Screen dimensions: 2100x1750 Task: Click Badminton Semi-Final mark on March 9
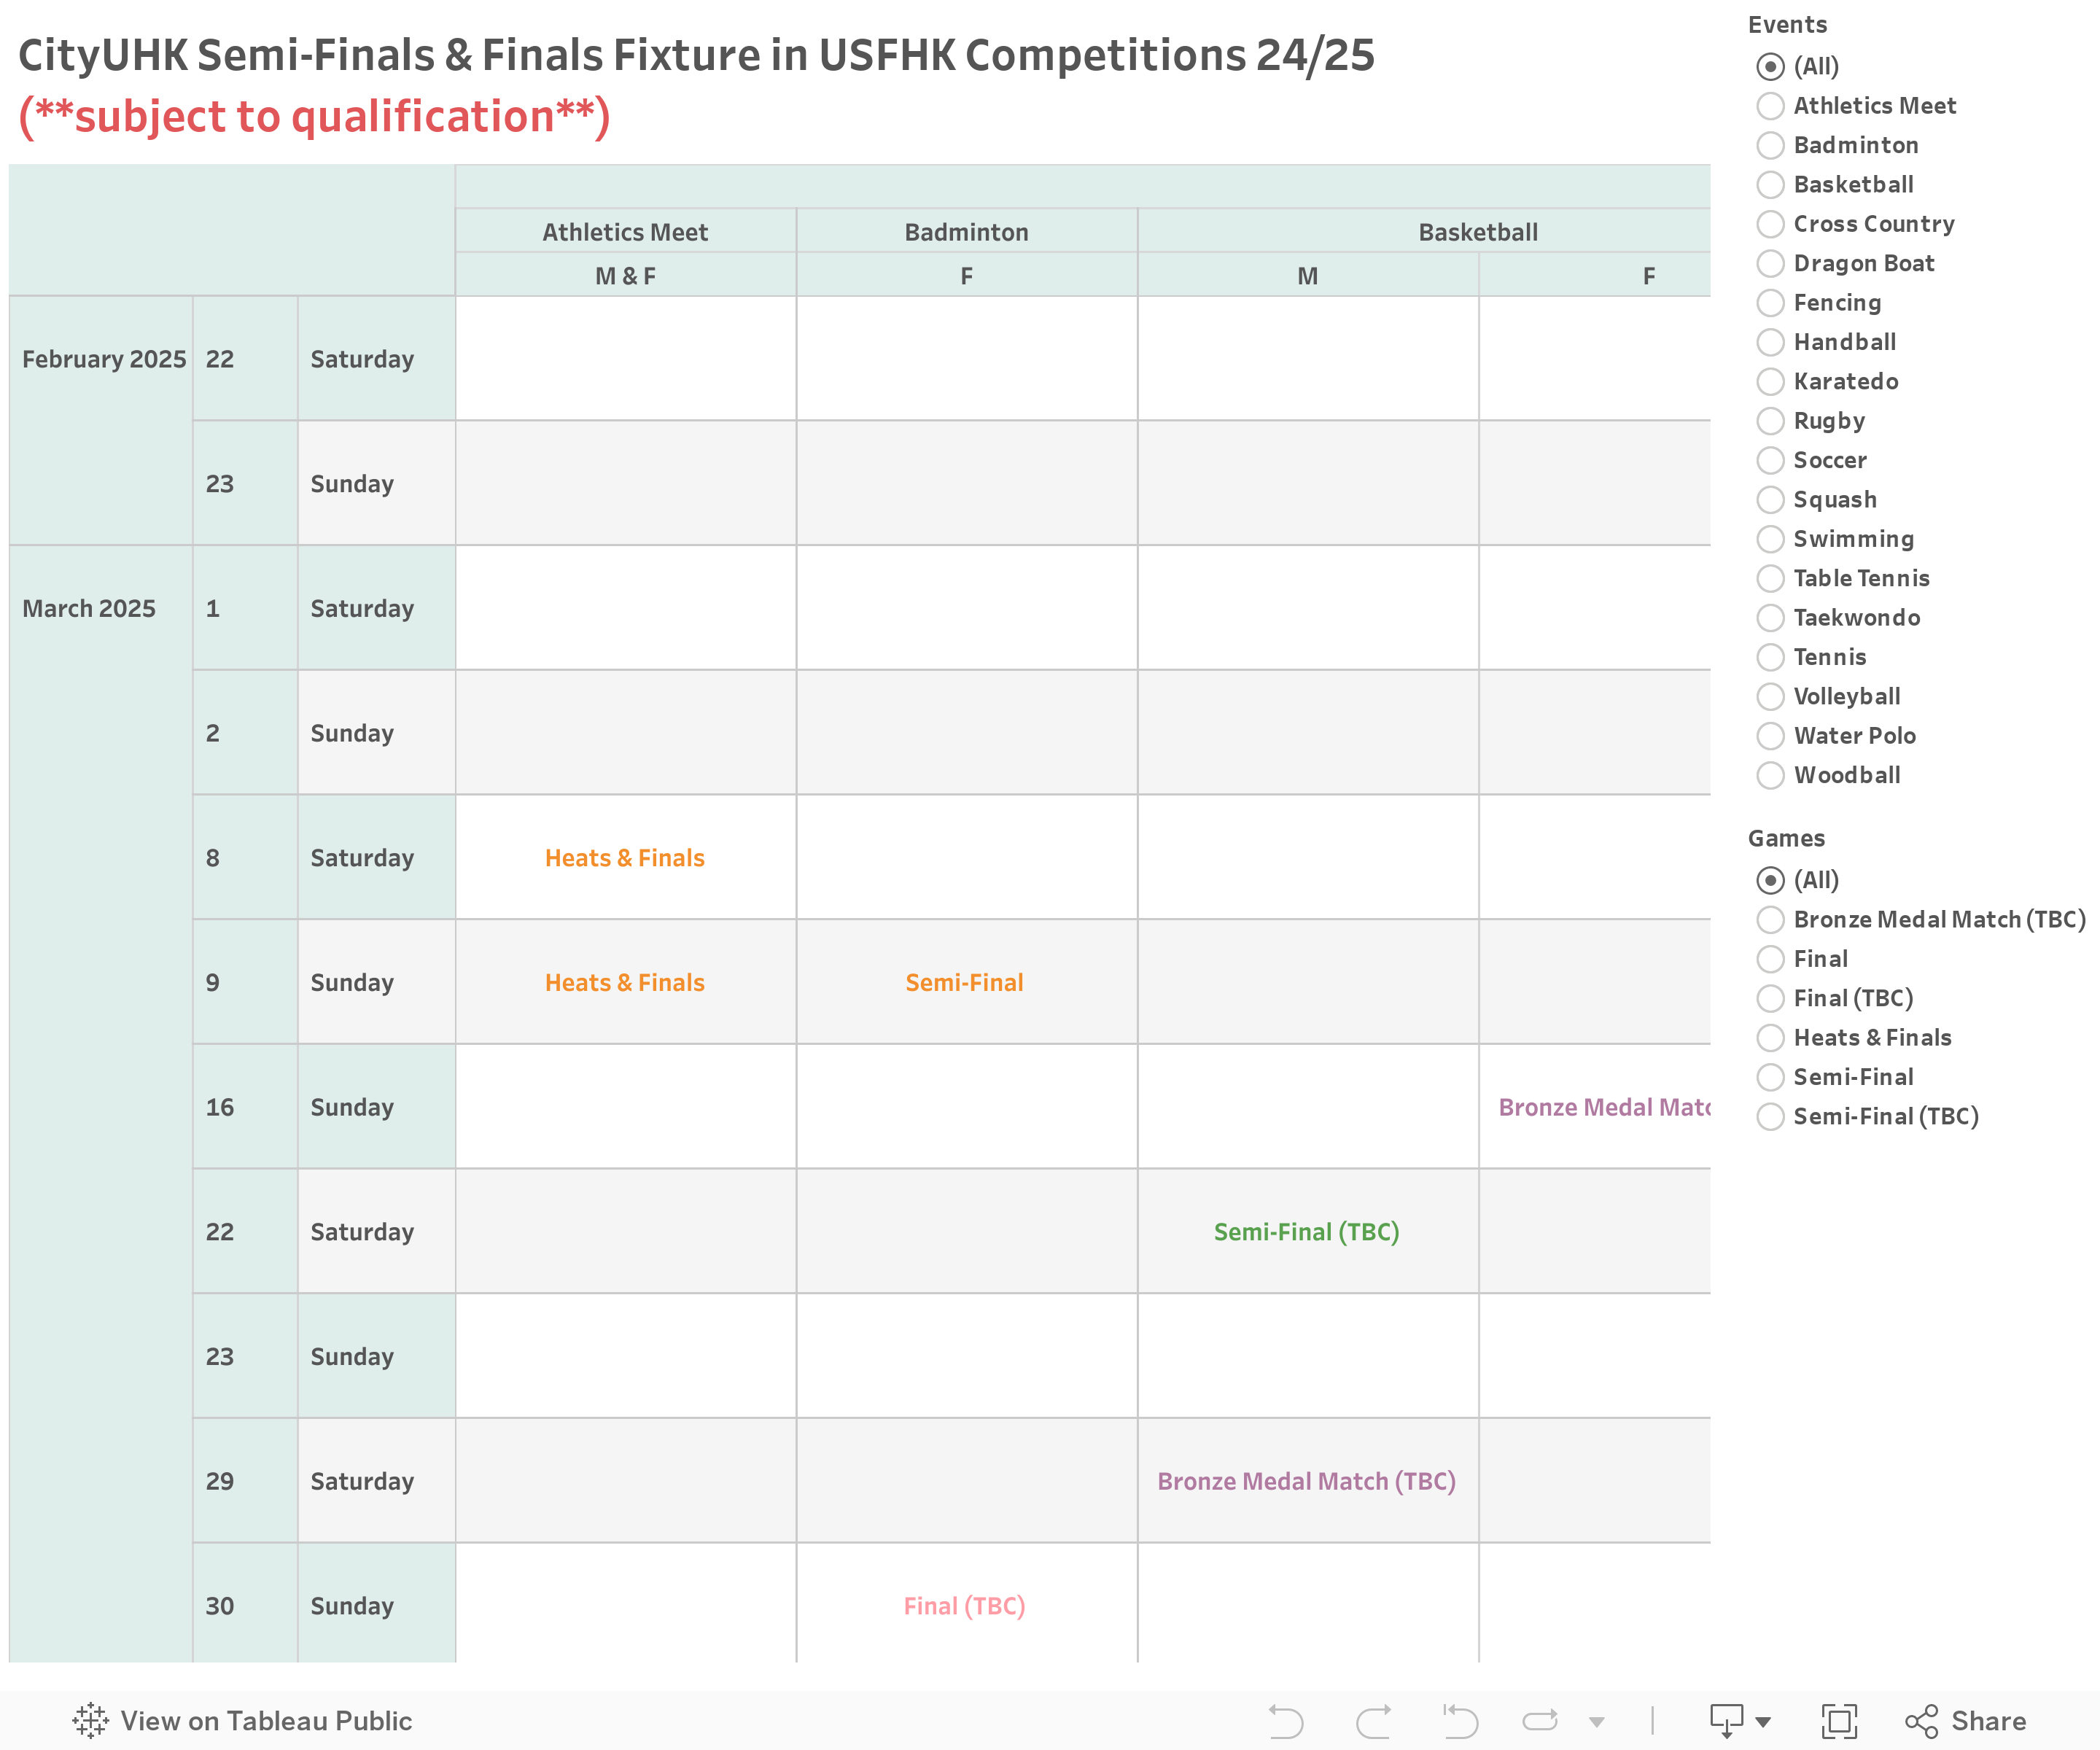coord(965,983)
